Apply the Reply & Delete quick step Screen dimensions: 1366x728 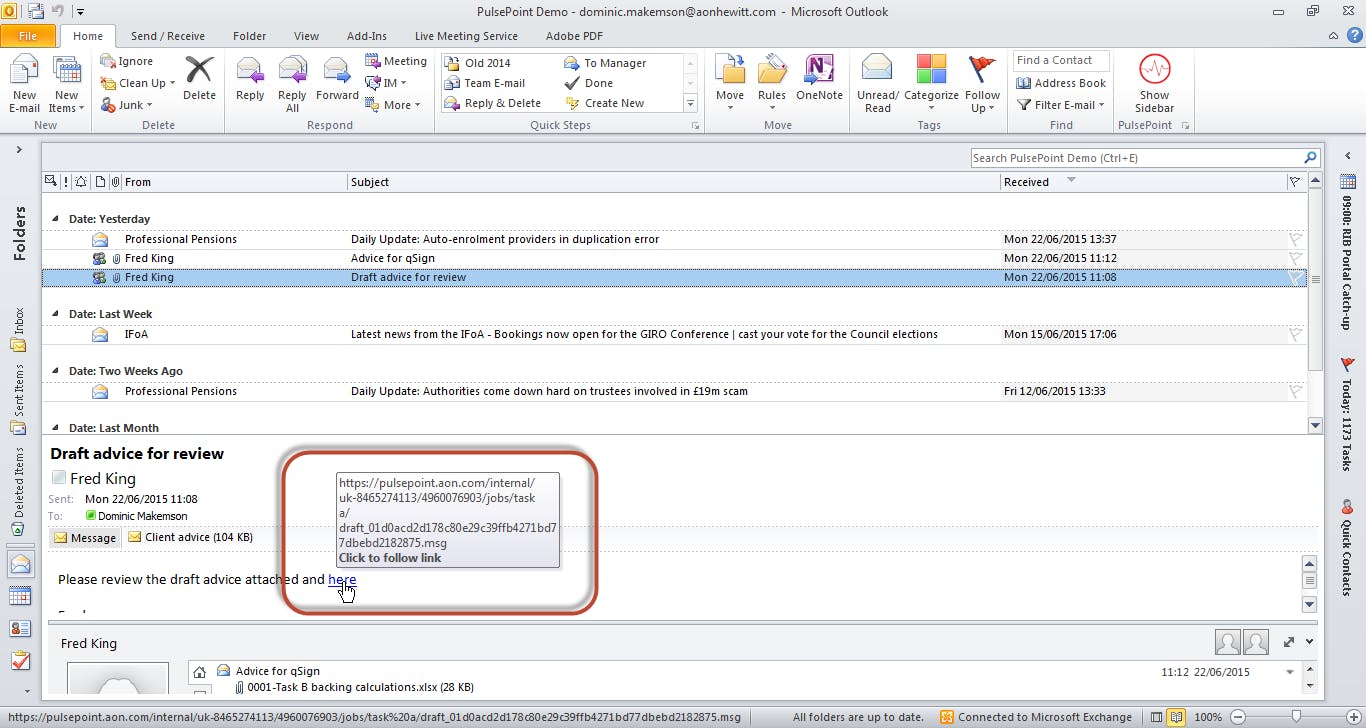click(493, 103)
